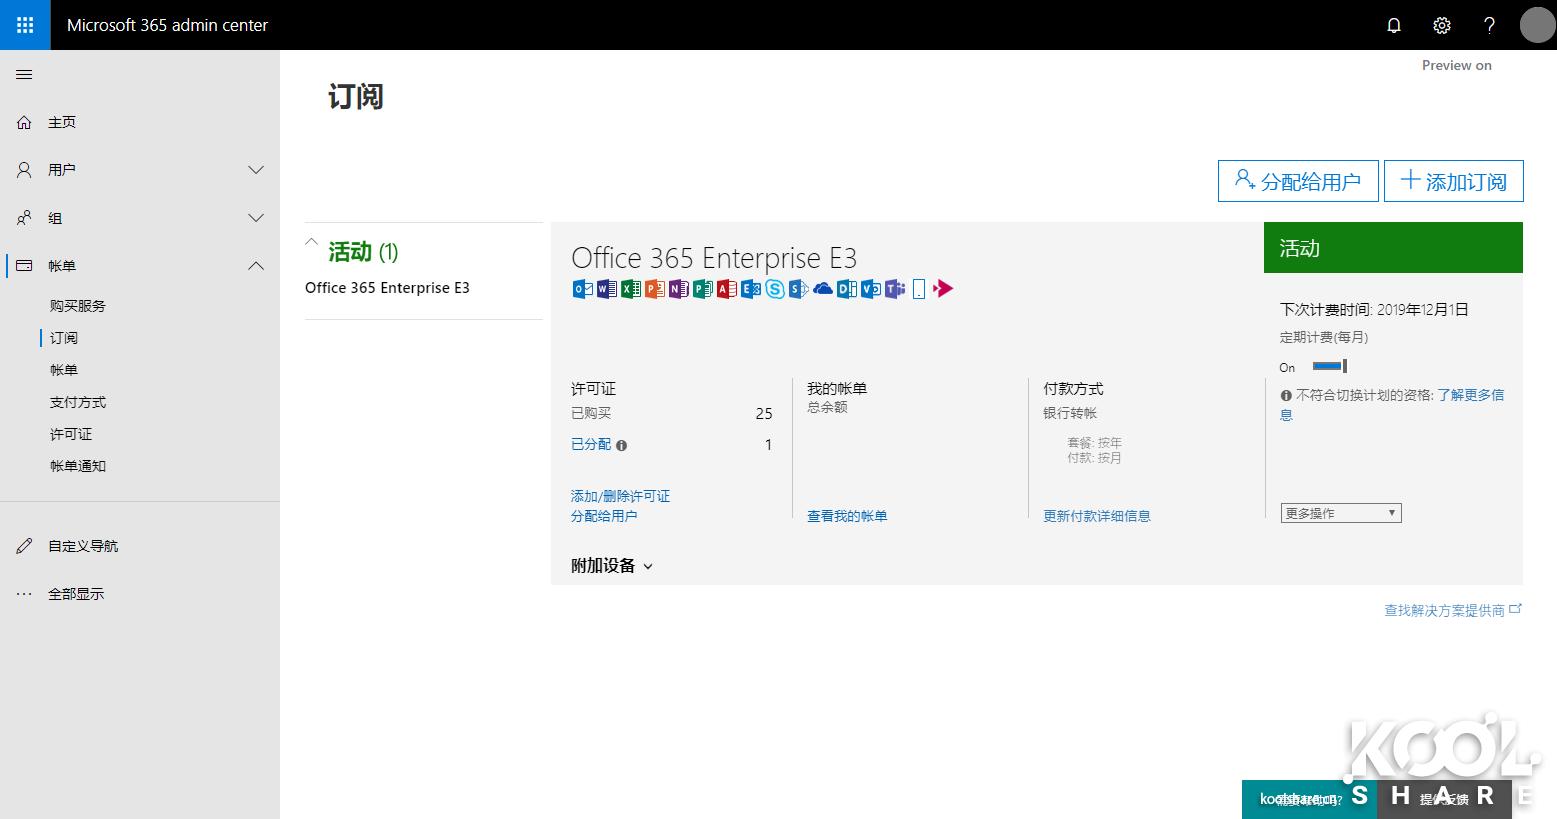Click the Skype for Business icon
Image resolution: width=1557 pixels, height=819 pixels.
coord(774,289)
